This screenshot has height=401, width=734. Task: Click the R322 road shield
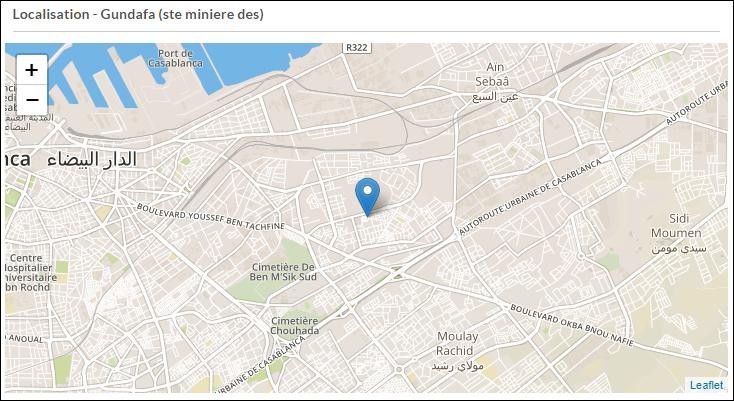357,47
